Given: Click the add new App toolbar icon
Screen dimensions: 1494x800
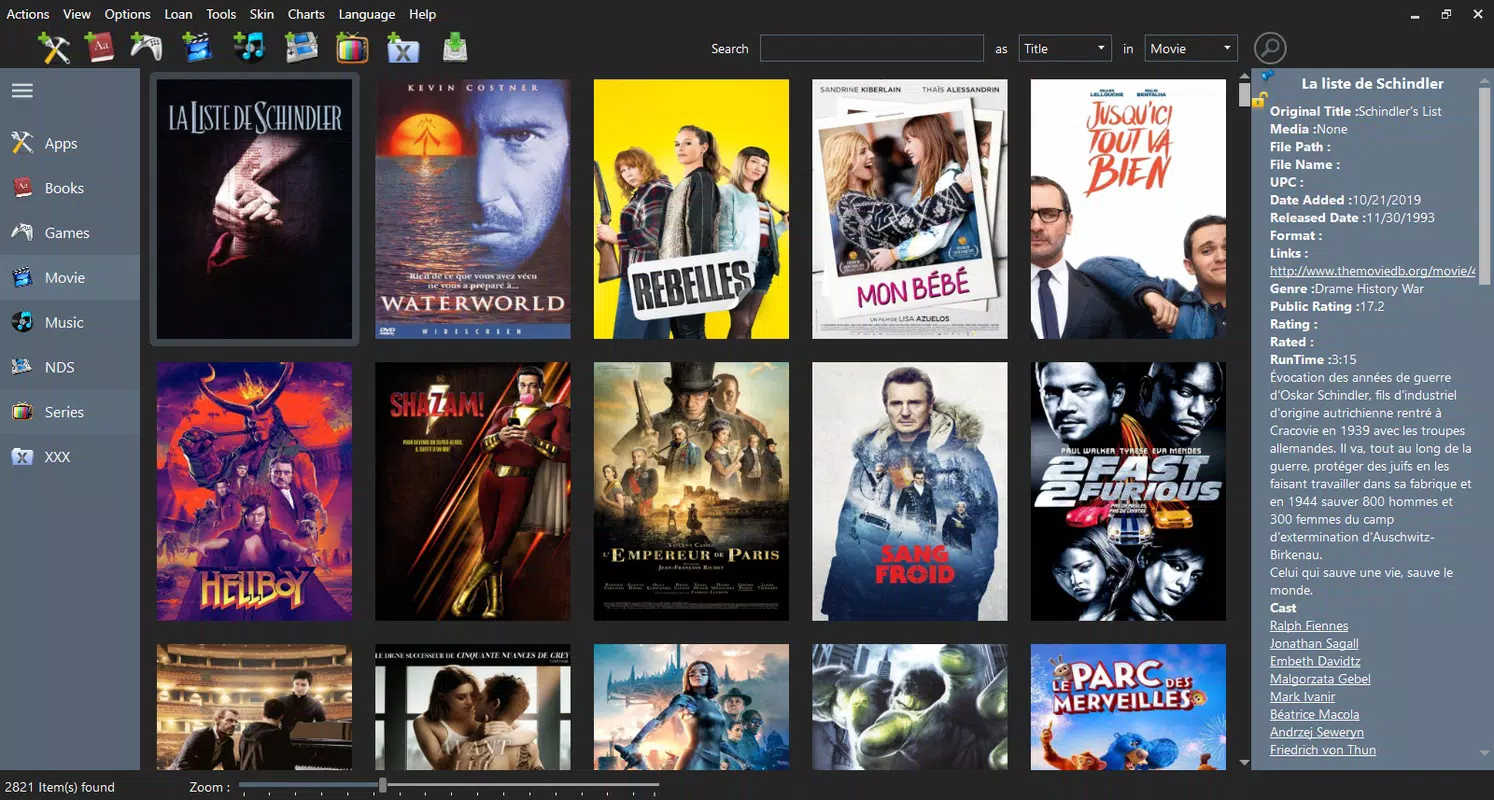Looking at the screenshot, I should click(54, 47).
